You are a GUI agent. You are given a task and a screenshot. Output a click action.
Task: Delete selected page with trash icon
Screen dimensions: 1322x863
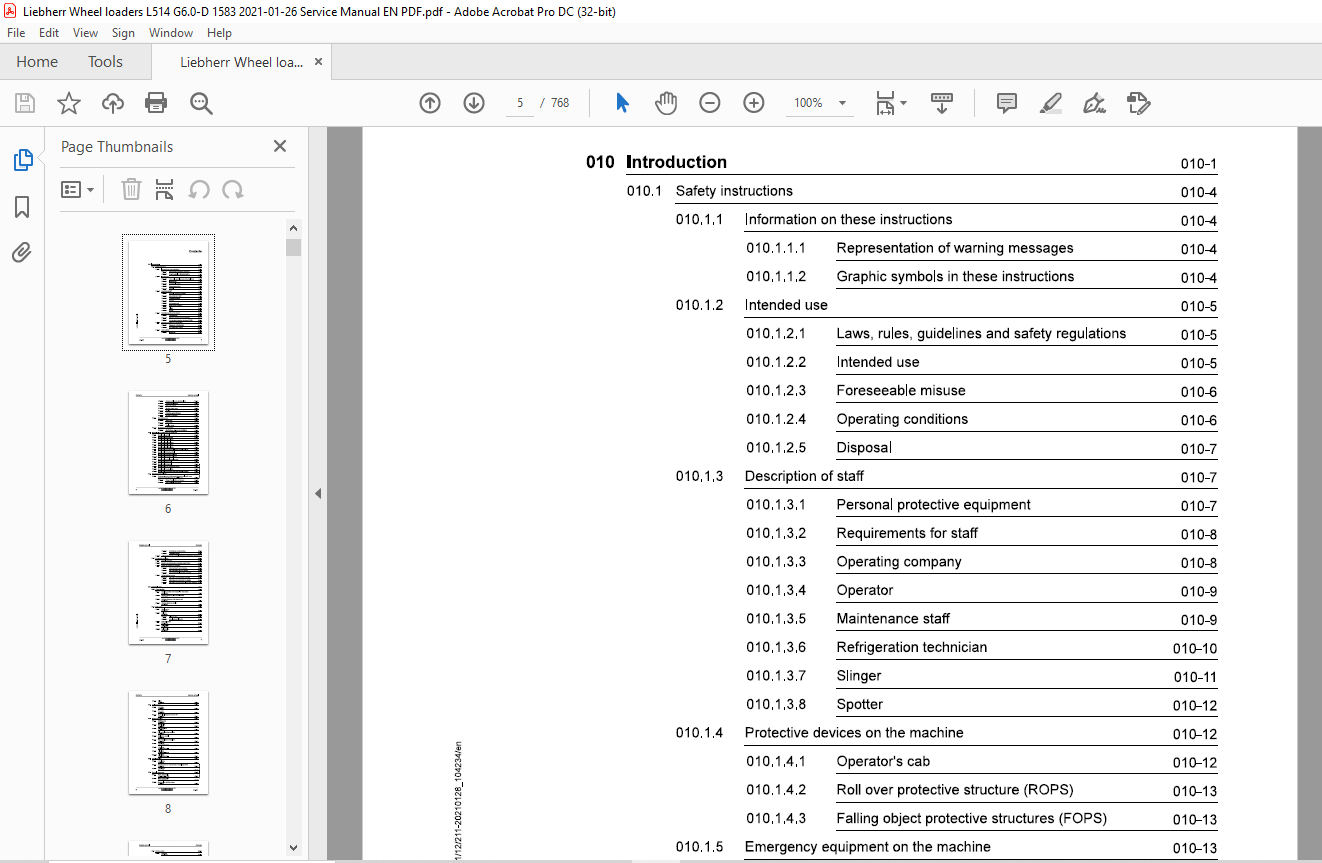coord(131,189)
